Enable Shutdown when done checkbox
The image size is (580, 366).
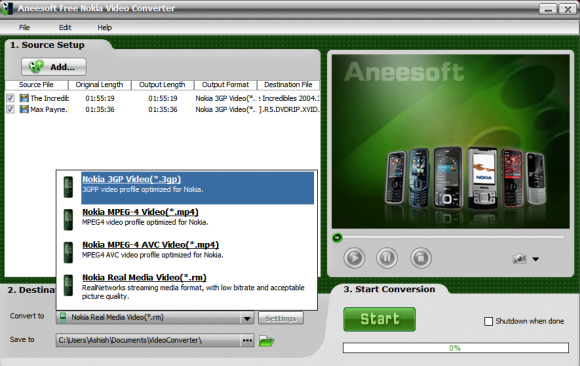pos(488,321)
